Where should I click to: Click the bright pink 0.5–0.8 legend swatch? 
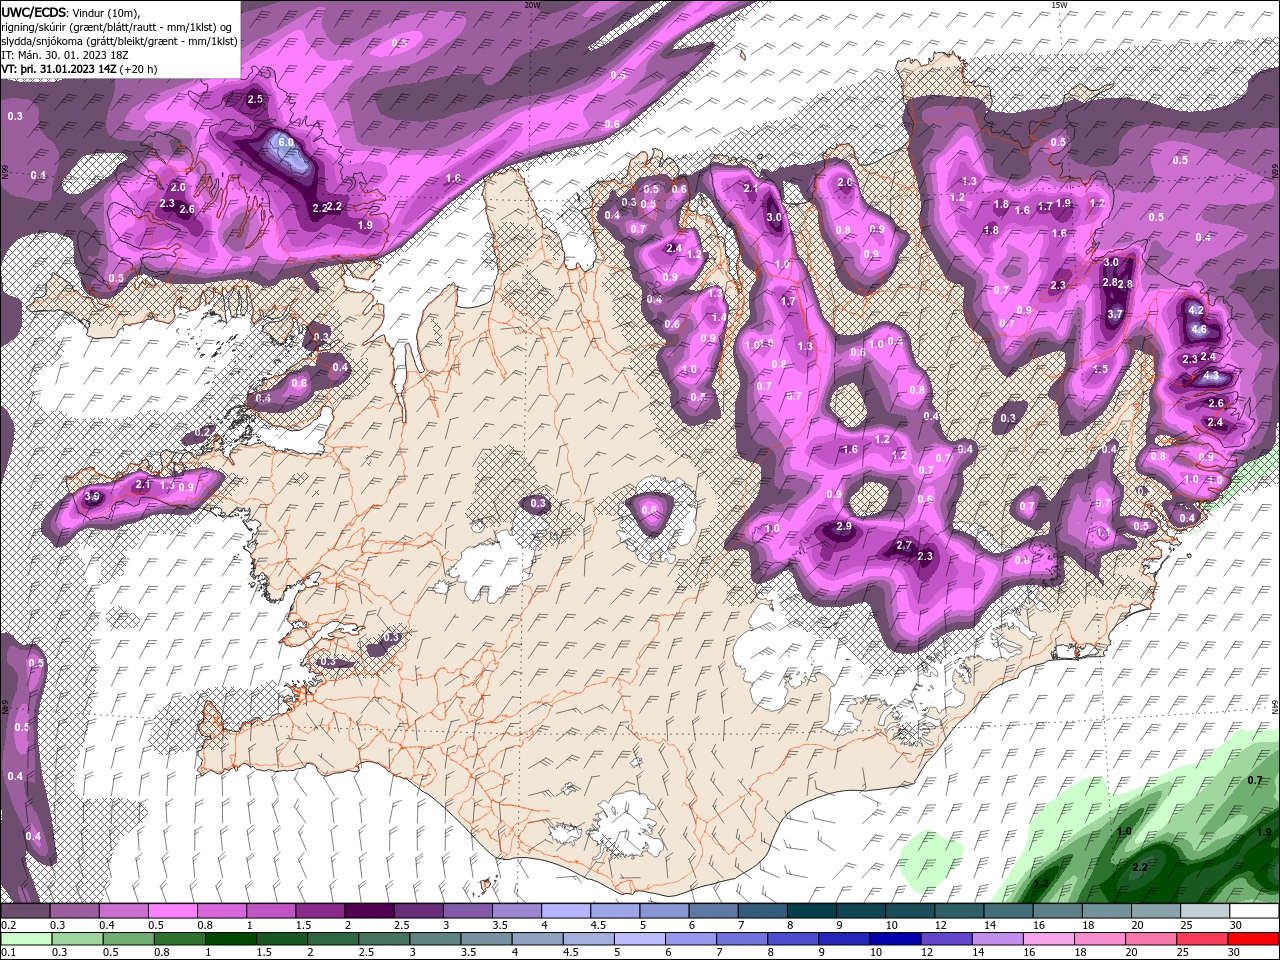tap(172, 911)
